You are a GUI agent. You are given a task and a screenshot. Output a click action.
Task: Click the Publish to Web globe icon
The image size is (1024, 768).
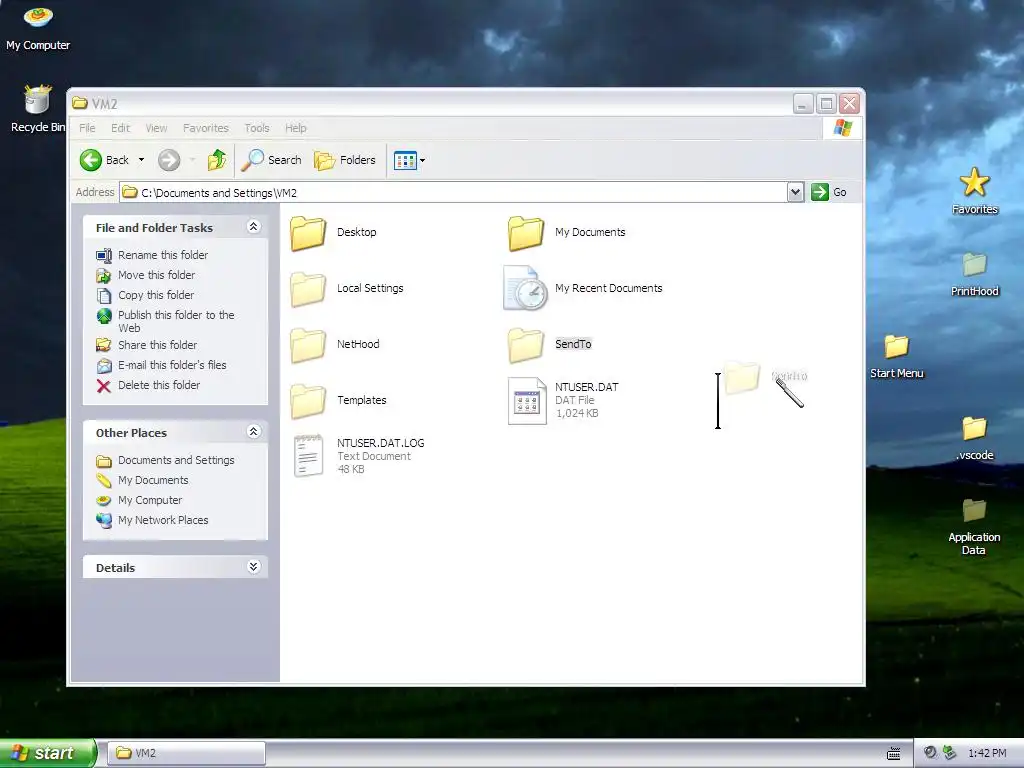(x=104, y=316)
